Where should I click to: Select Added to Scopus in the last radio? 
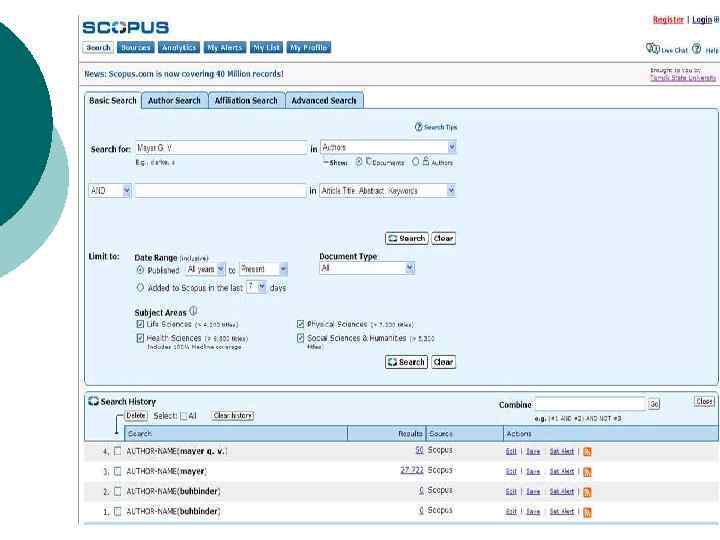click(x=141, y=287)
